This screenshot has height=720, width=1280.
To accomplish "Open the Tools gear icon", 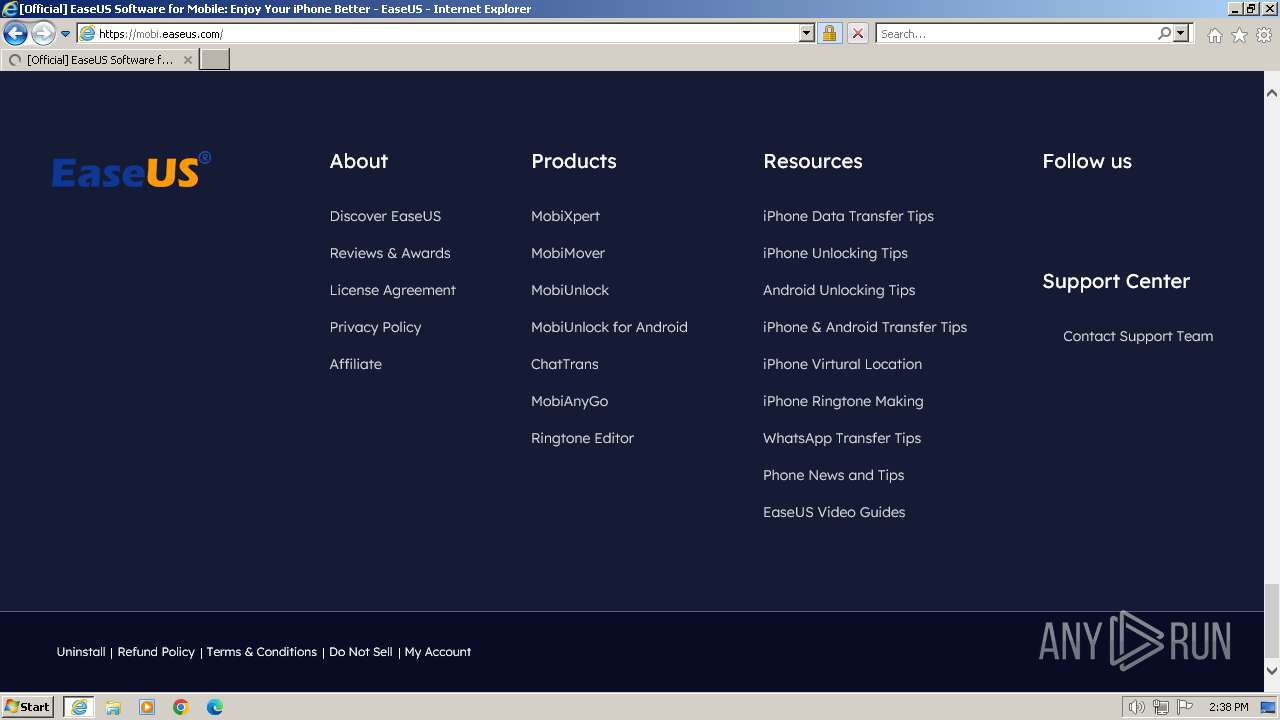I will click(1264, 35).
